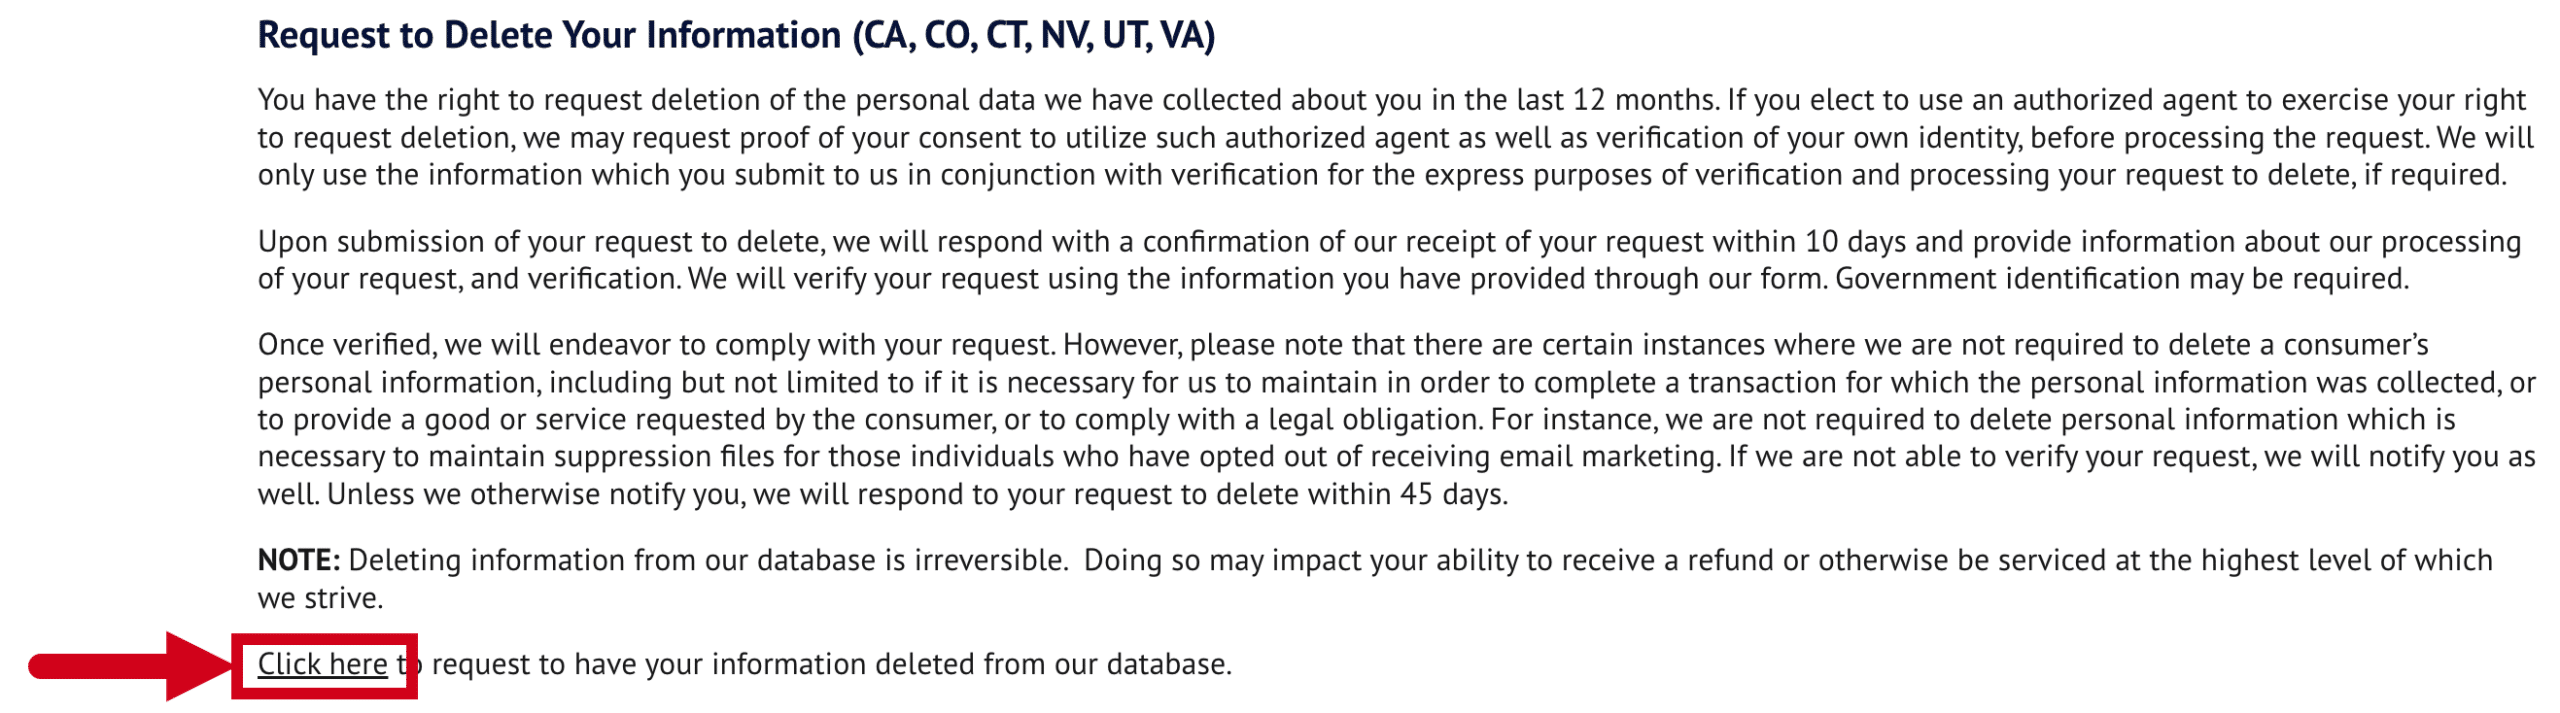Click the bold 'NOTE:' label

pos(299,560)
